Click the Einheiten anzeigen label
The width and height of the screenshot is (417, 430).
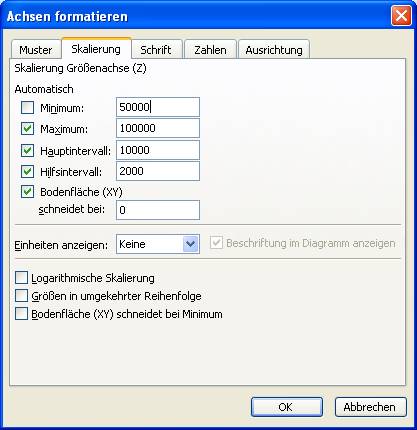tap(61, 245)
